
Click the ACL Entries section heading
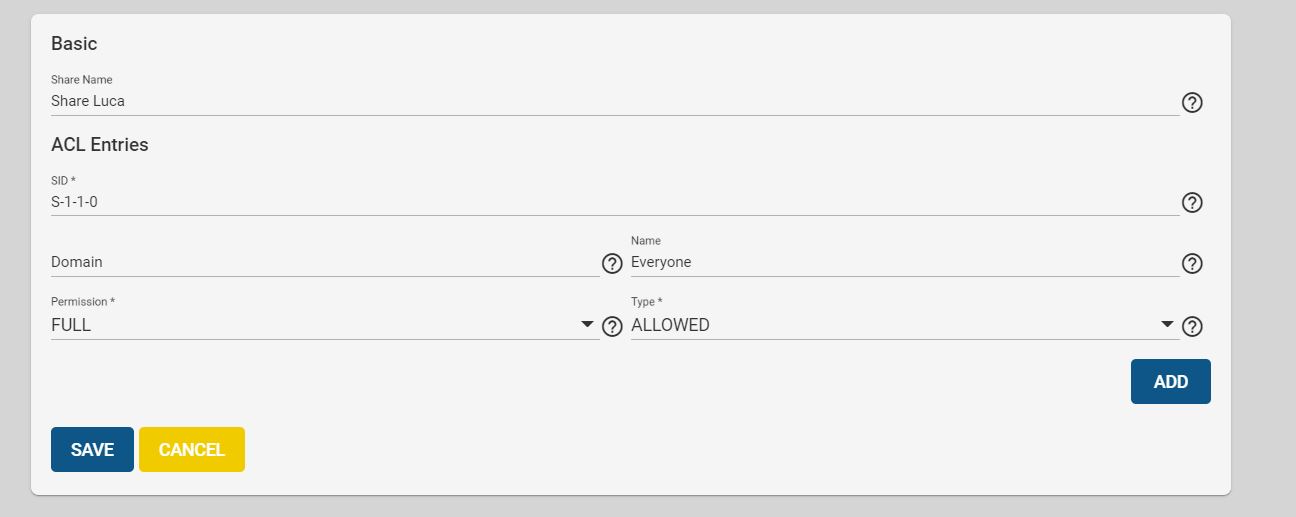click(100, 145)
